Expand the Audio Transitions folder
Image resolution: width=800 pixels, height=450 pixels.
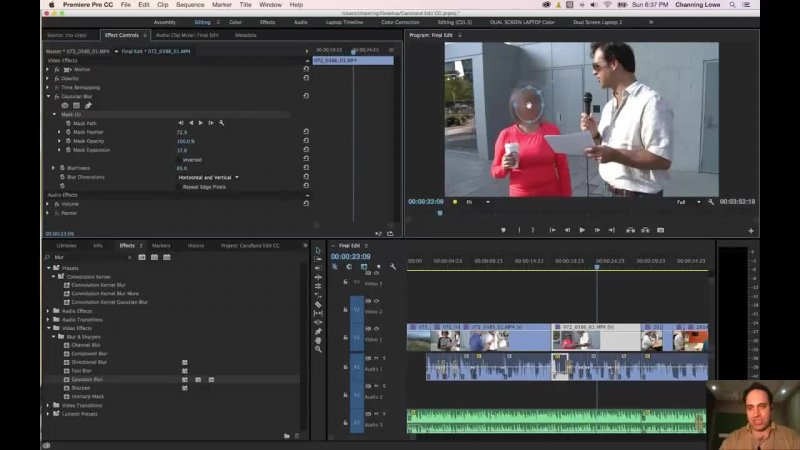pyautogui.click(x=48, y=319)
